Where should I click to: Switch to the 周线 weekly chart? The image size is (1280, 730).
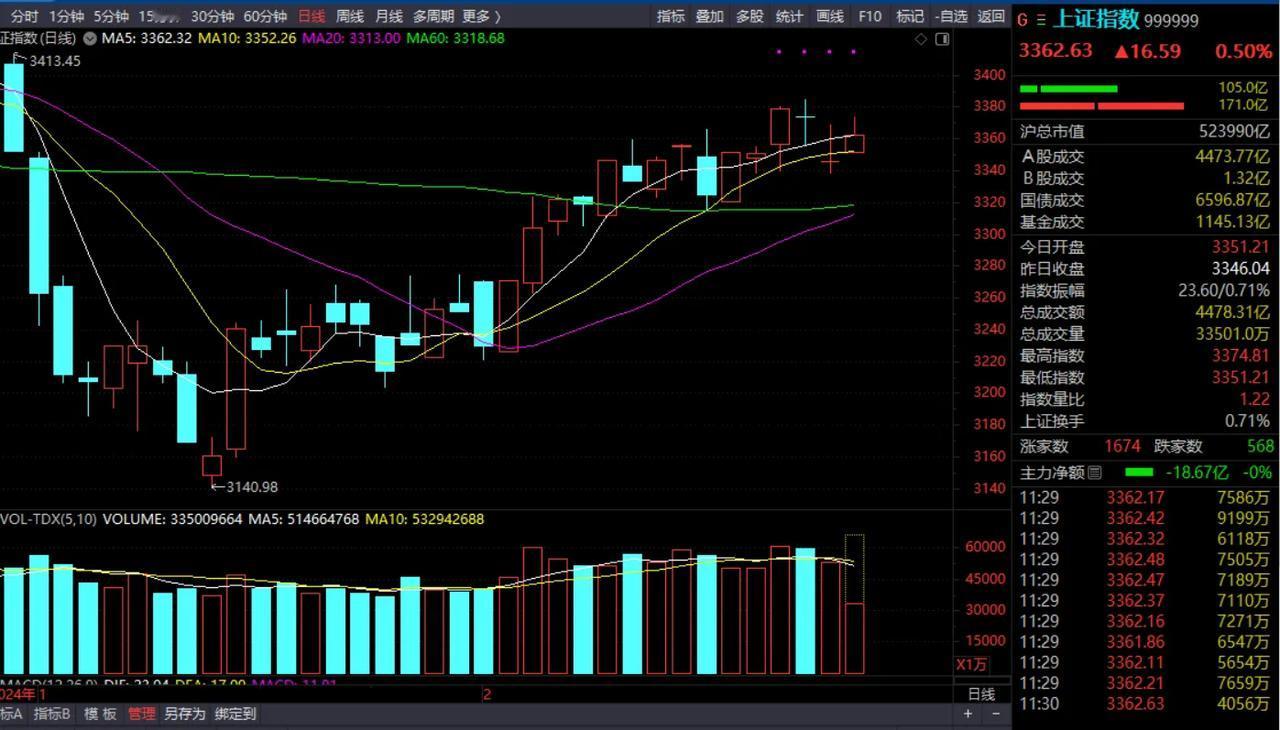click(350, 16)
